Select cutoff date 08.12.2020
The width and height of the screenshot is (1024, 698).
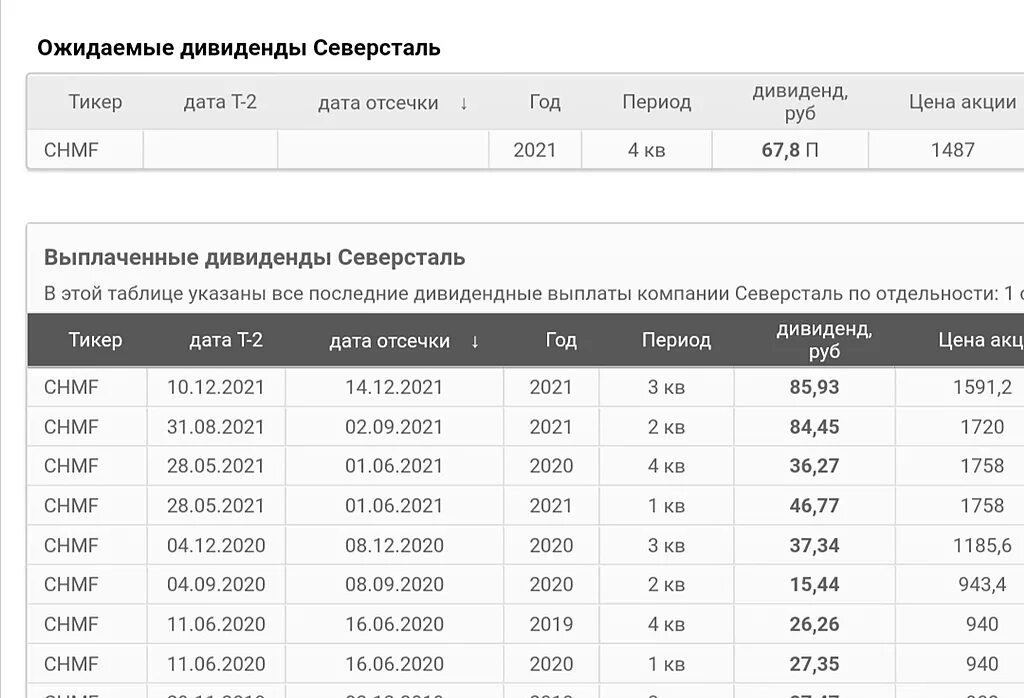click(x=394, y=545)
